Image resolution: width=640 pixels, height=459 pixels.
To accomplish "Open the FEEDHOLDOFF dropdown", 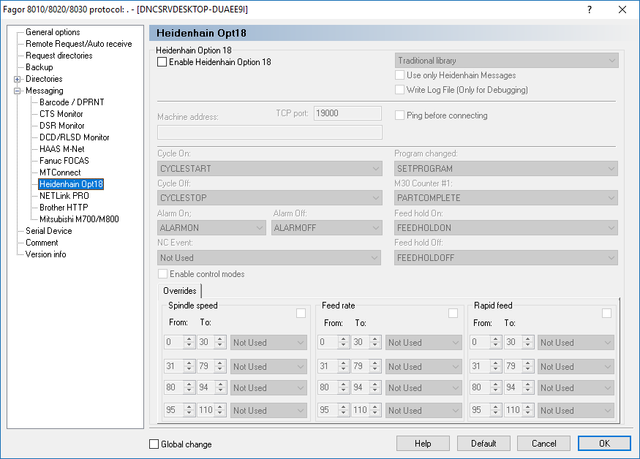I will click(x=506, y=258).
